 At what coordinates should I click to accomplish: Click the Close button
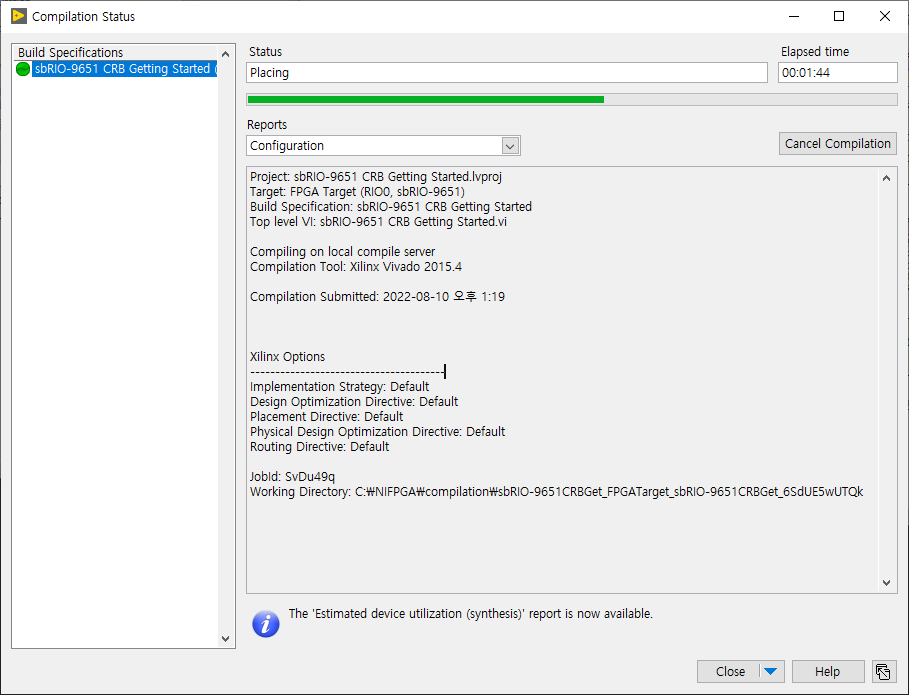coord(730,672)
